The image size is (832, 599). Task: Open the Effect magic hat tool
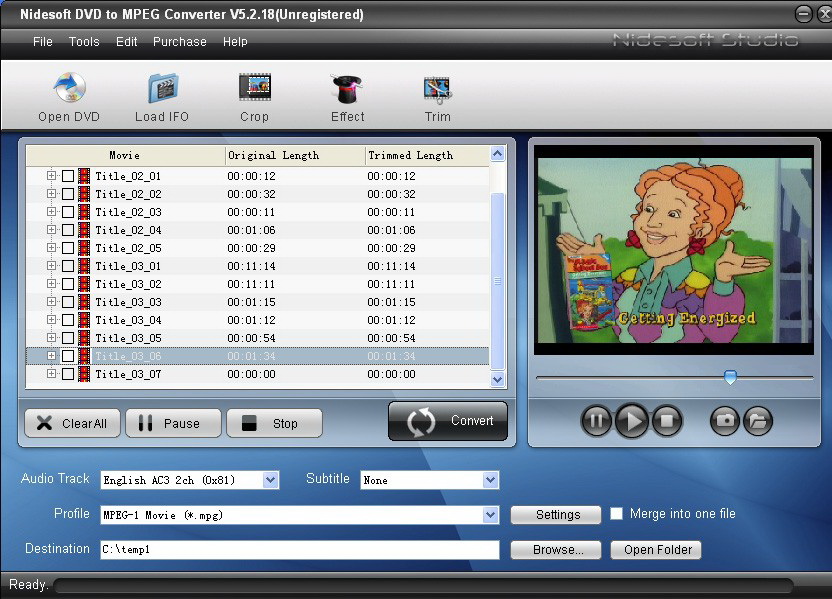coord(347,89)
